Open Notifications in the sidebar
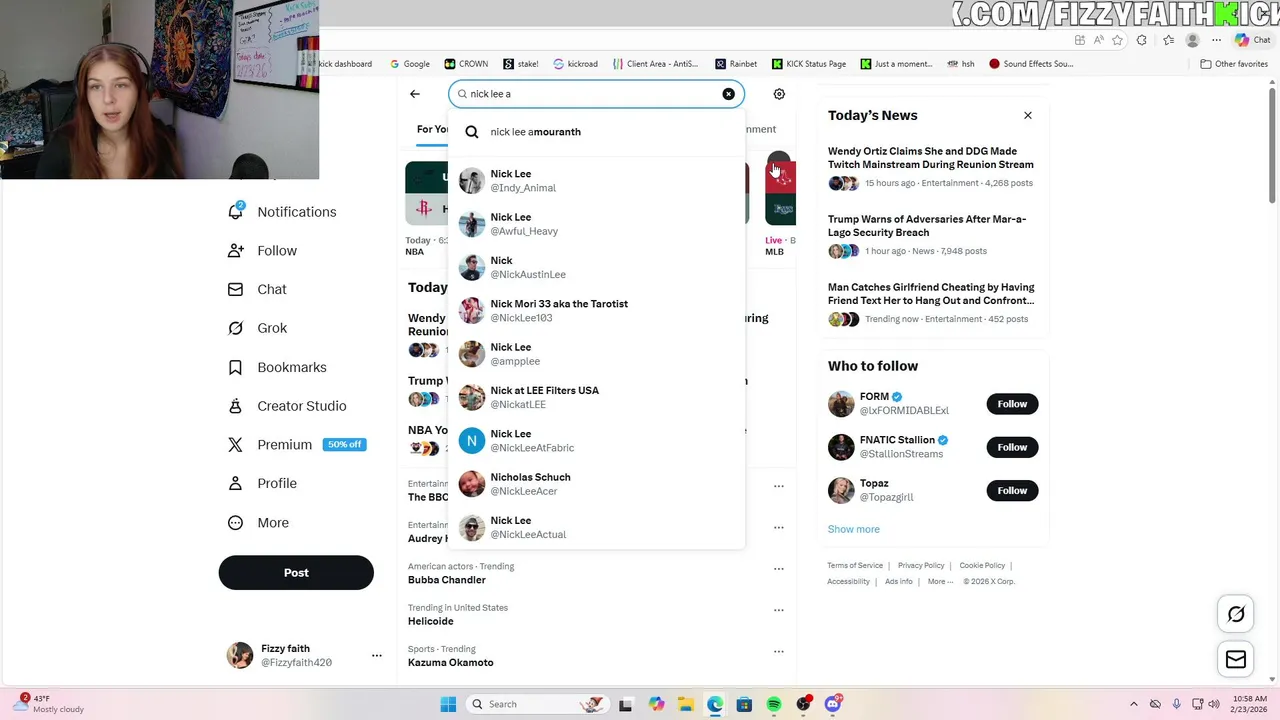 point(282,212)
